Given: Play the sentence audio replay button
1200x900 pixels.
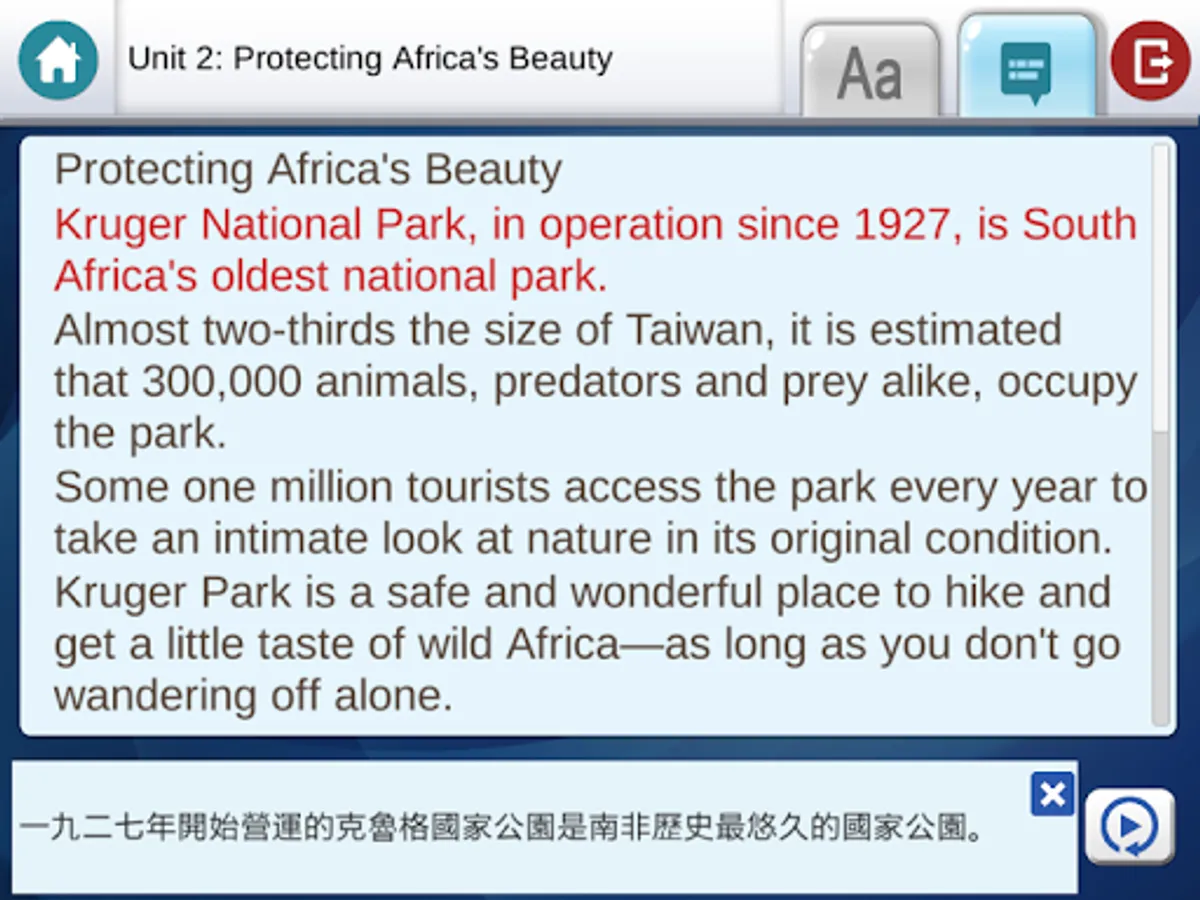Looking at the screenshot, I should tap(1130, 826).
